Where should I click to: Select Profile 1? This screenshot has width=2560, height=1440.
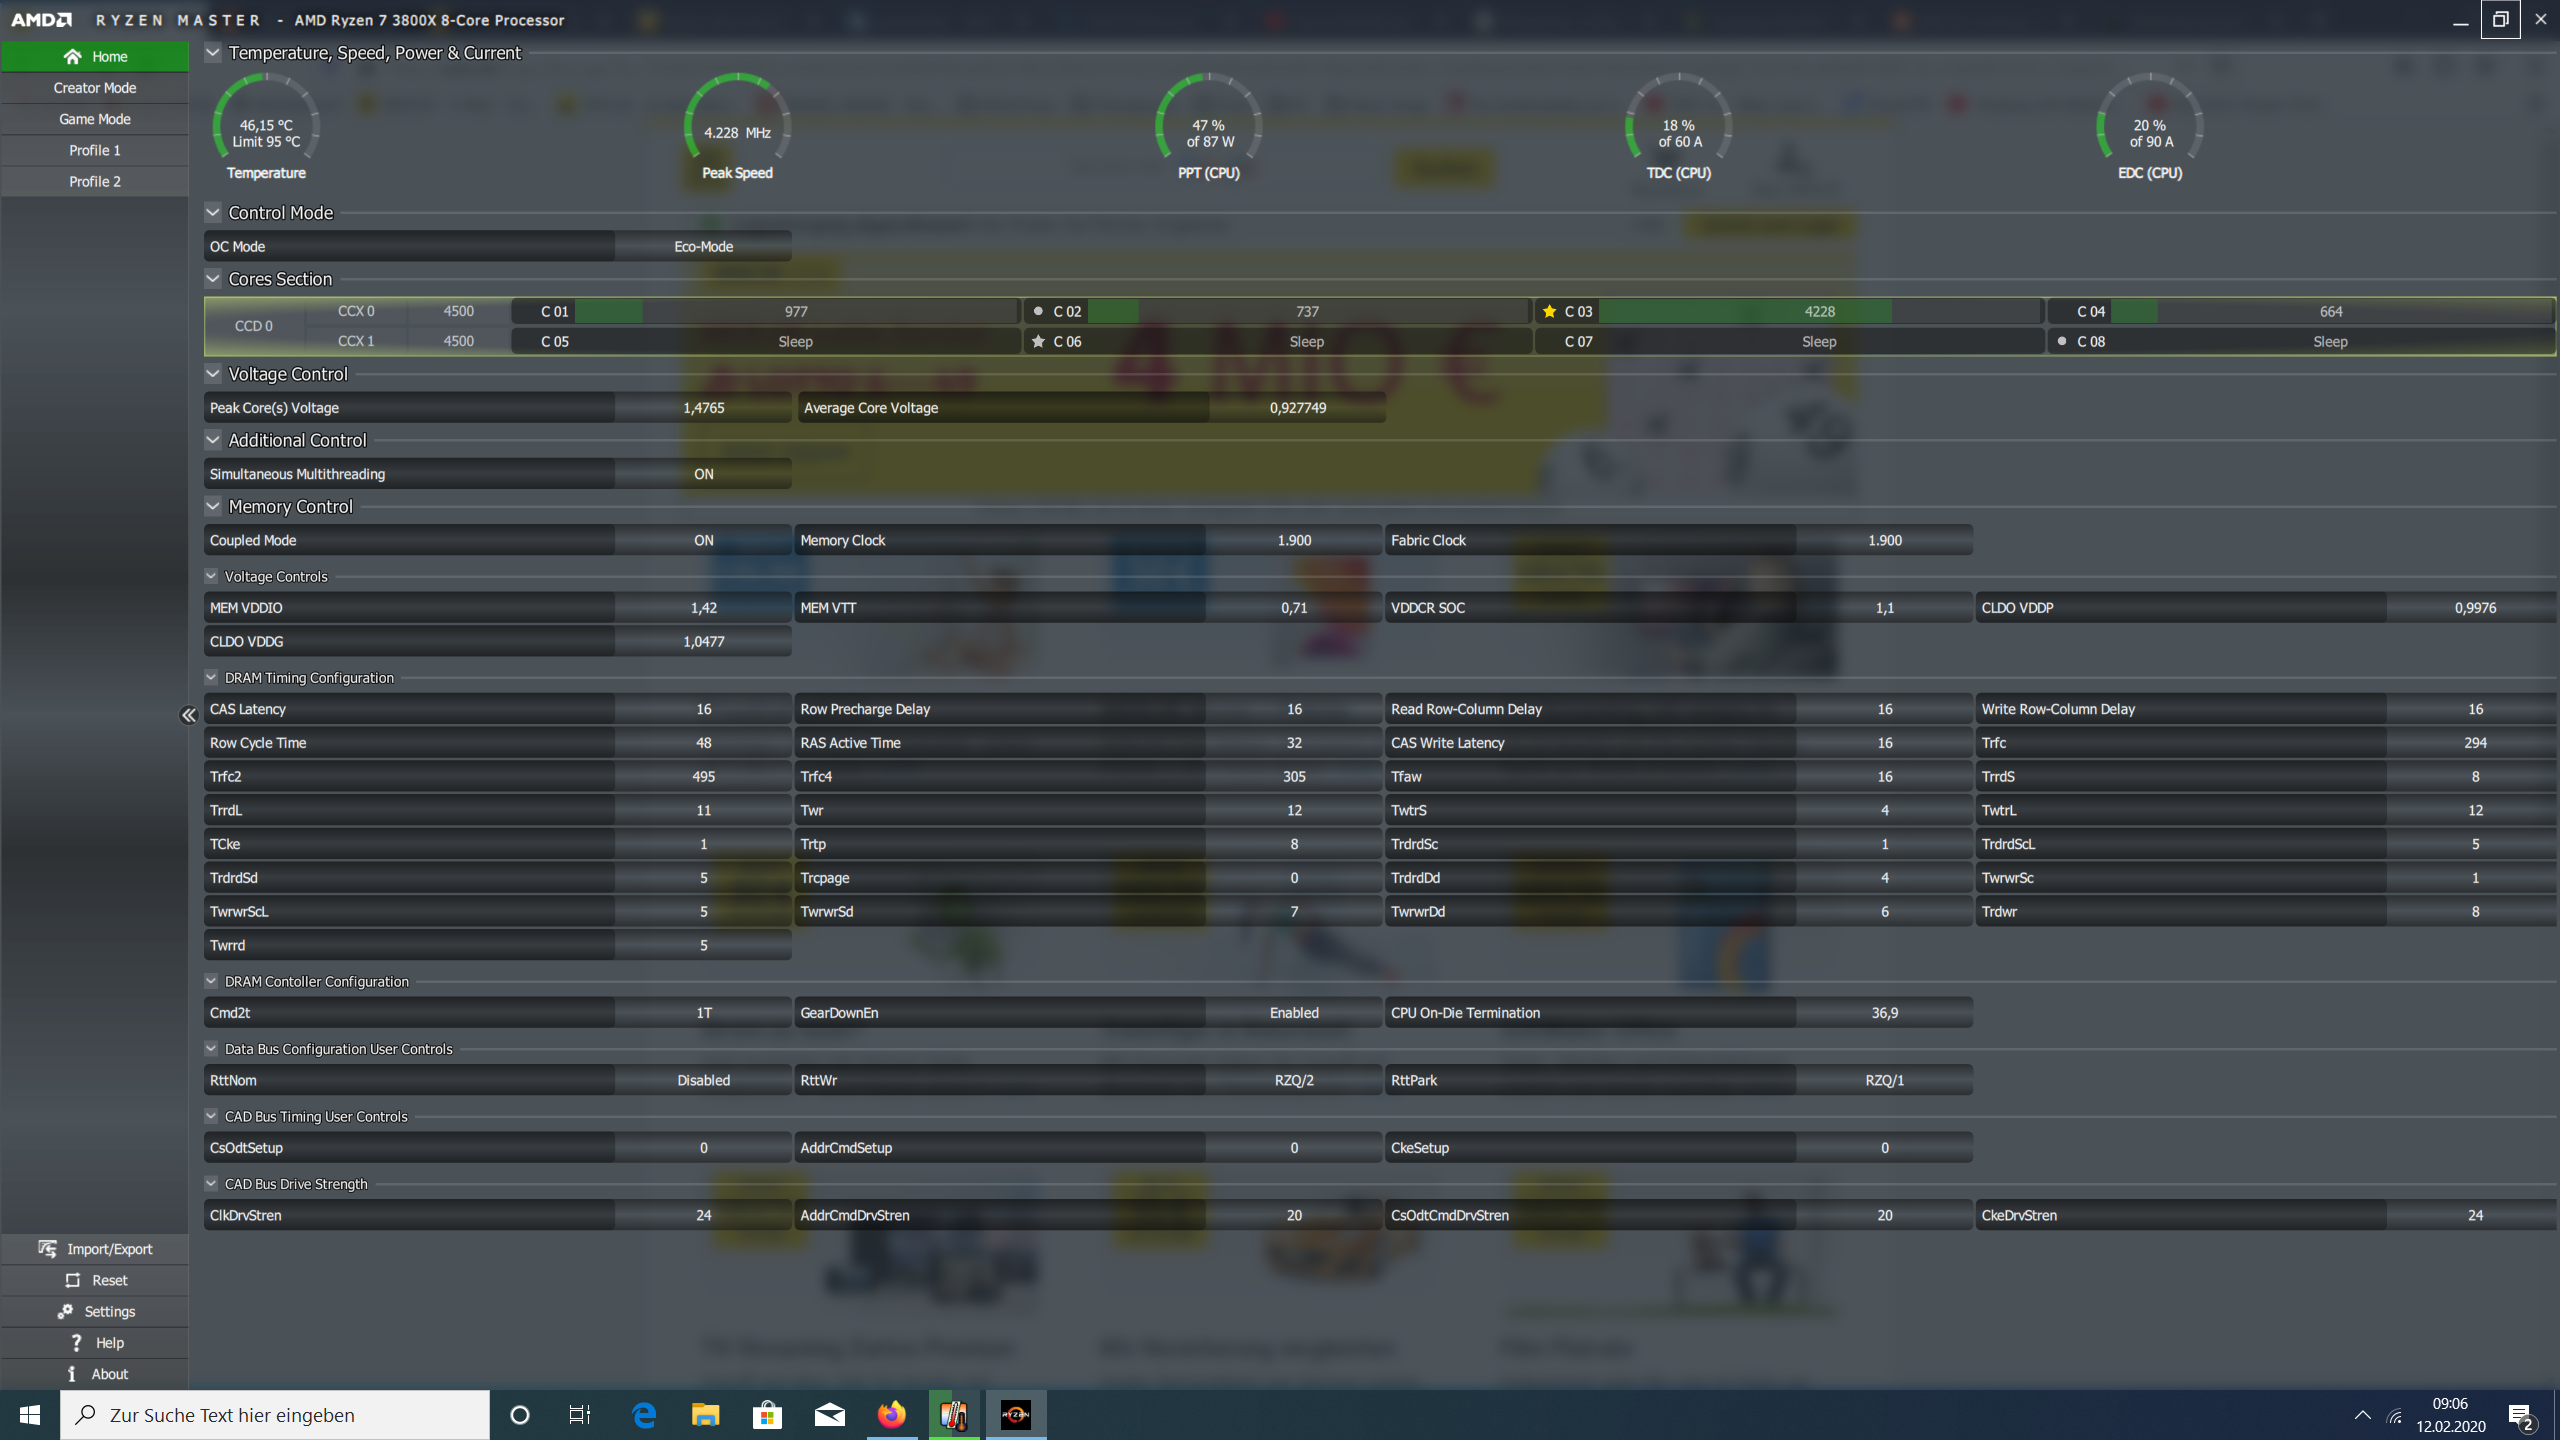[95, 150]
